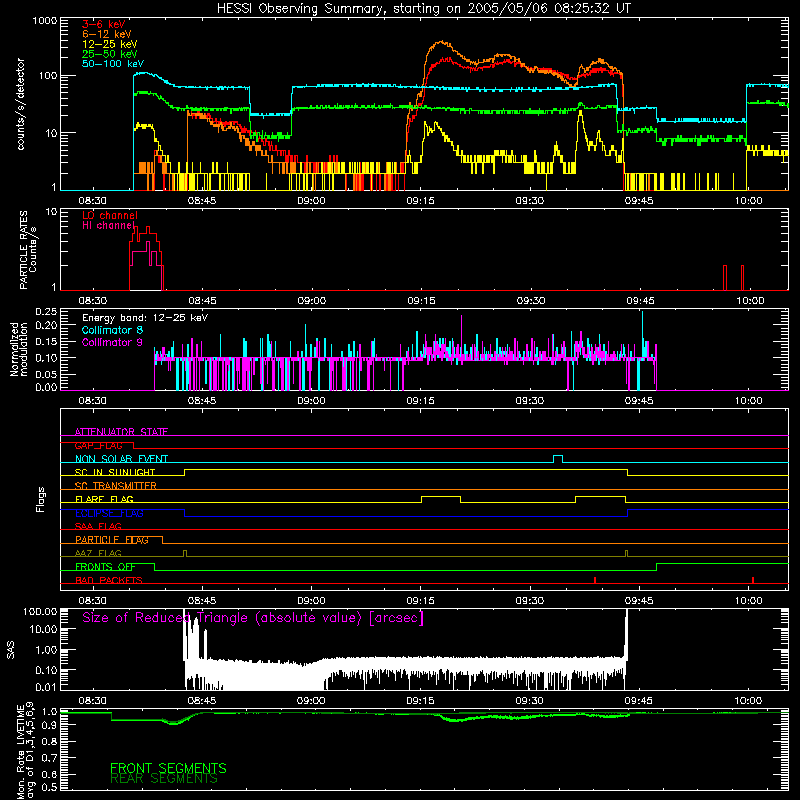This screenshot has height=800, width=800.
Task: Click the Collimator 8 legend label
Action: click(112, 330)
